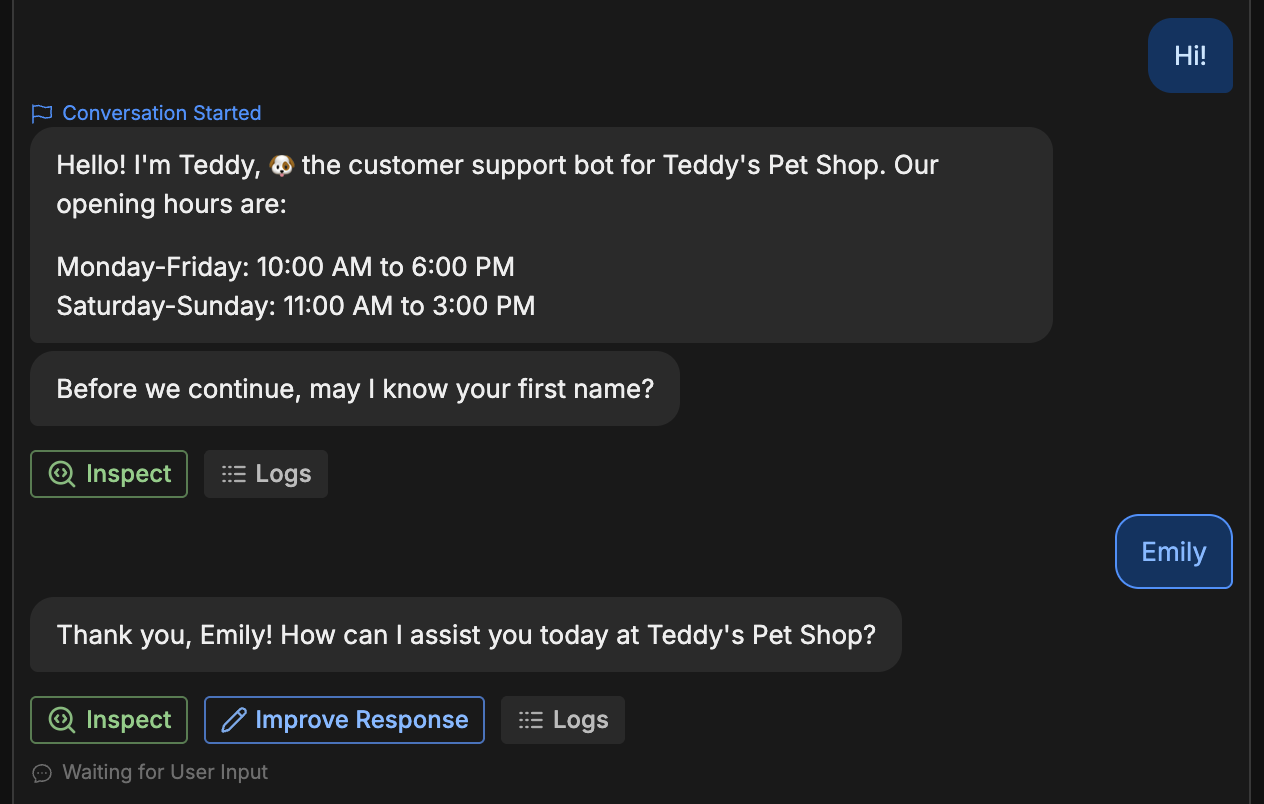Image resolution: width=1264 pixels, height=804 pixels.
Task: Click the pencil icon on Improve Response
Action: tap(234, 720)
